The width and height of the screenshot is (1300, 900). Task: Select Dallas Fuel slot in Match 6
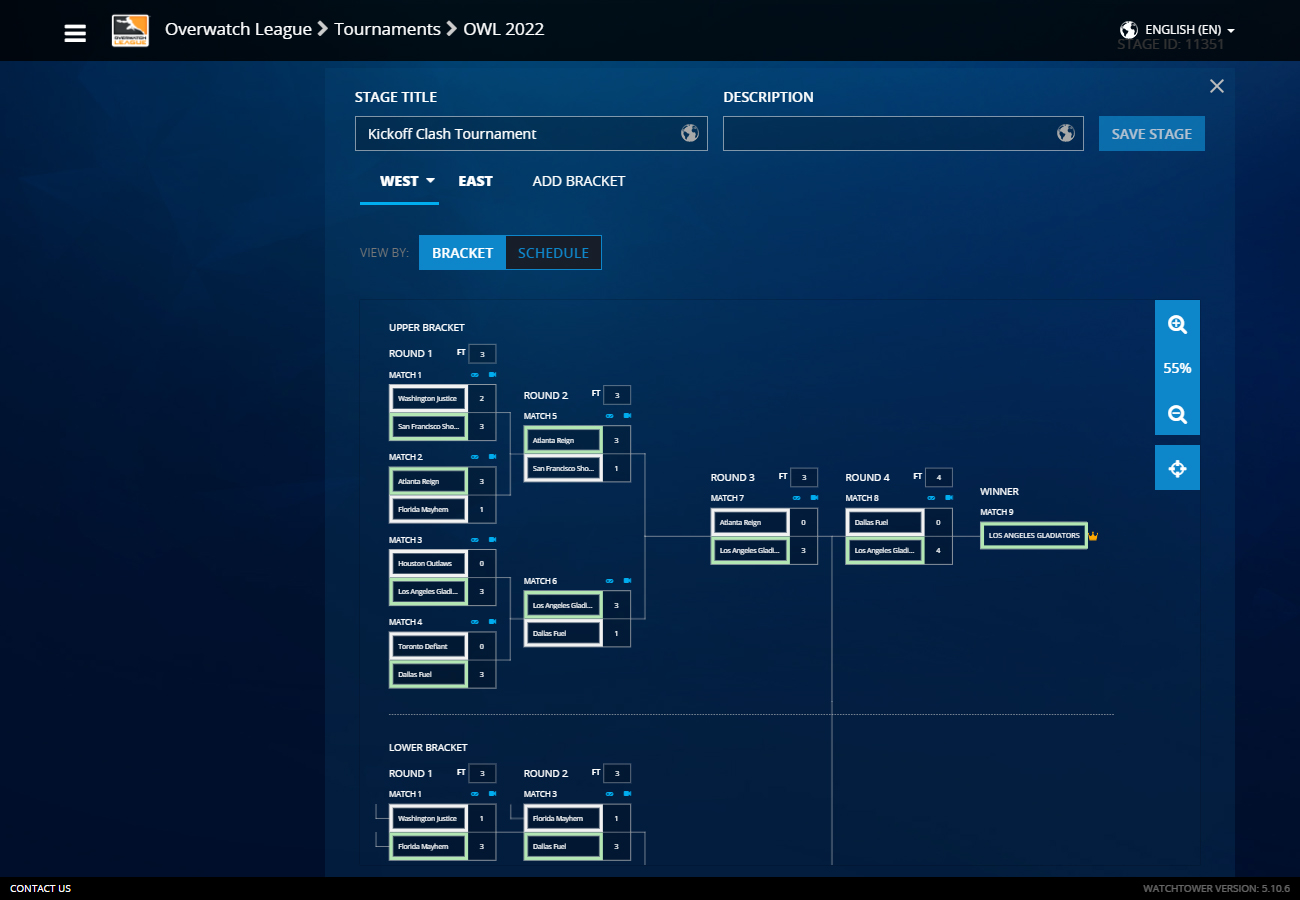[x=563, y=633]
